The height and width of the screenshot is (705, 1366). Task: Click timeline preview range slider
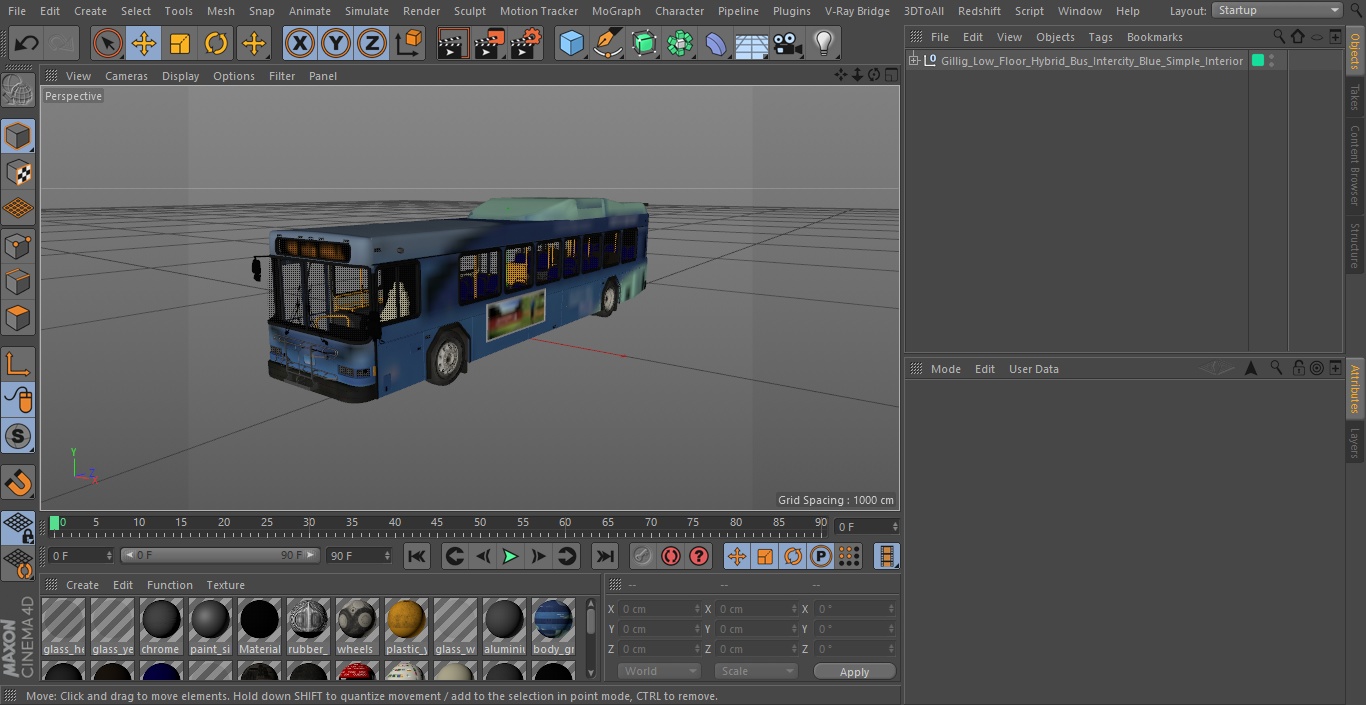[219, 555]
